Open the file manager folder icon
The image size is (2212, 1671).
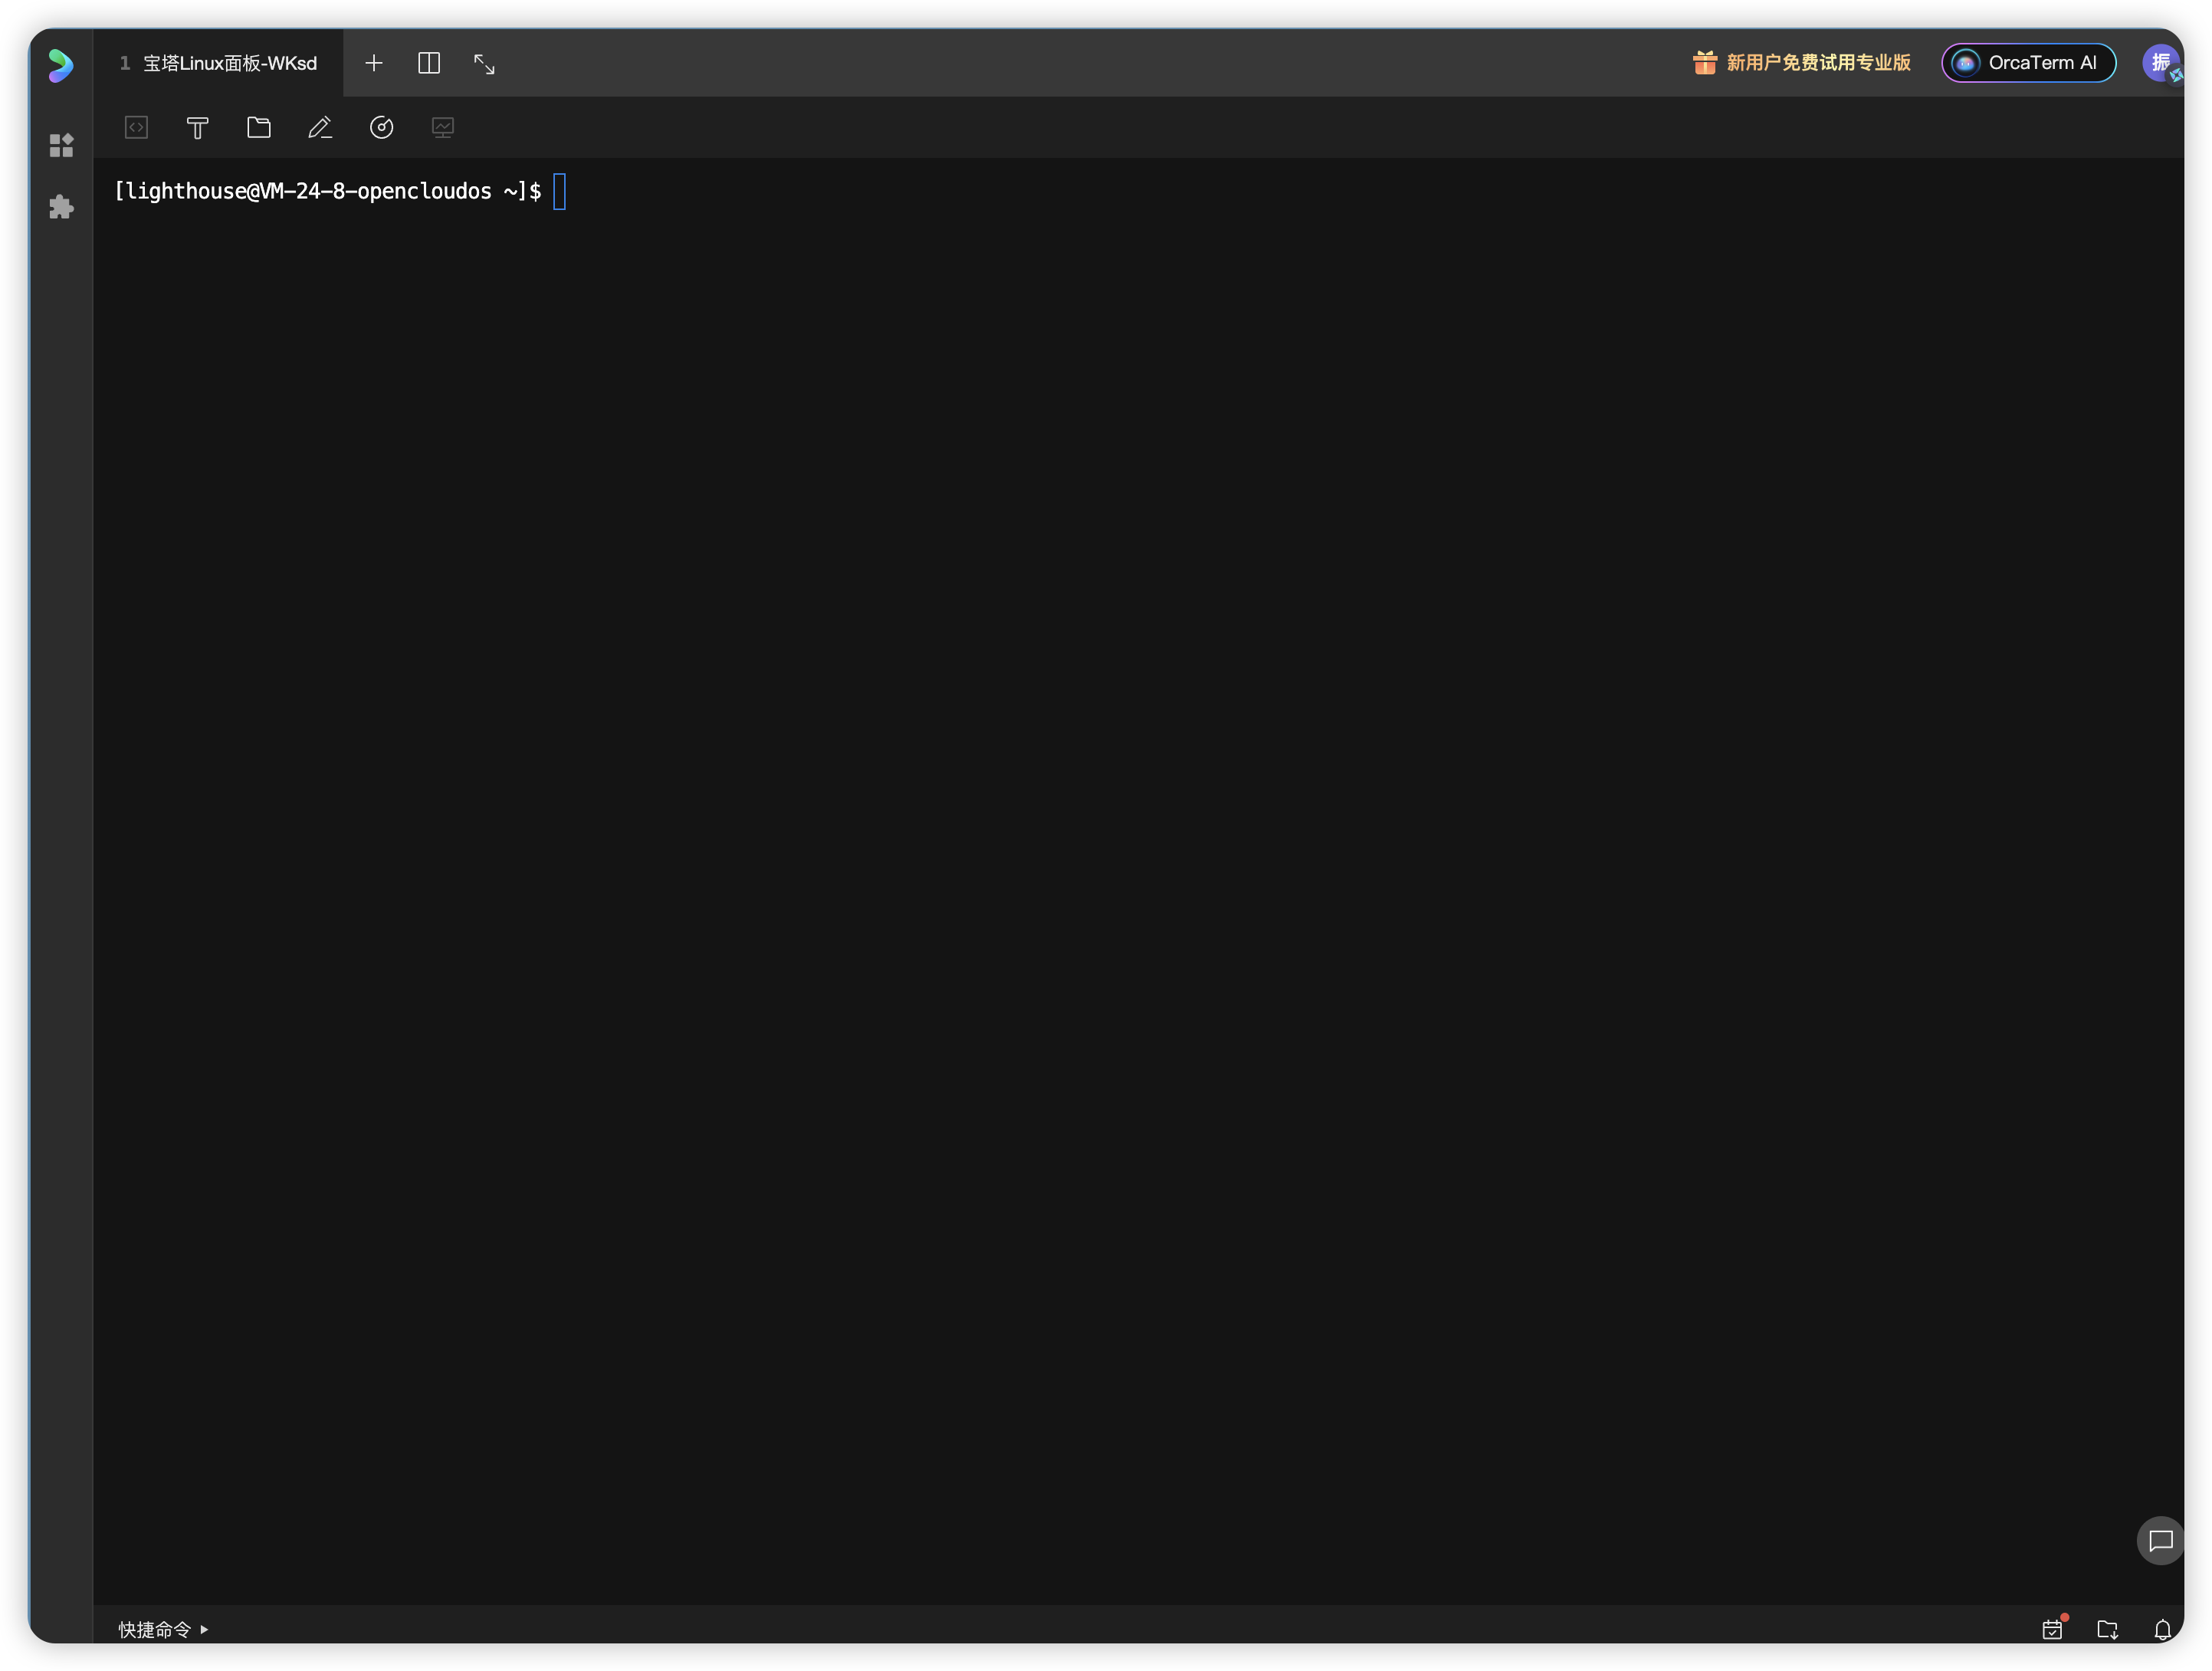pyautogui.click(x=259, y=127)
